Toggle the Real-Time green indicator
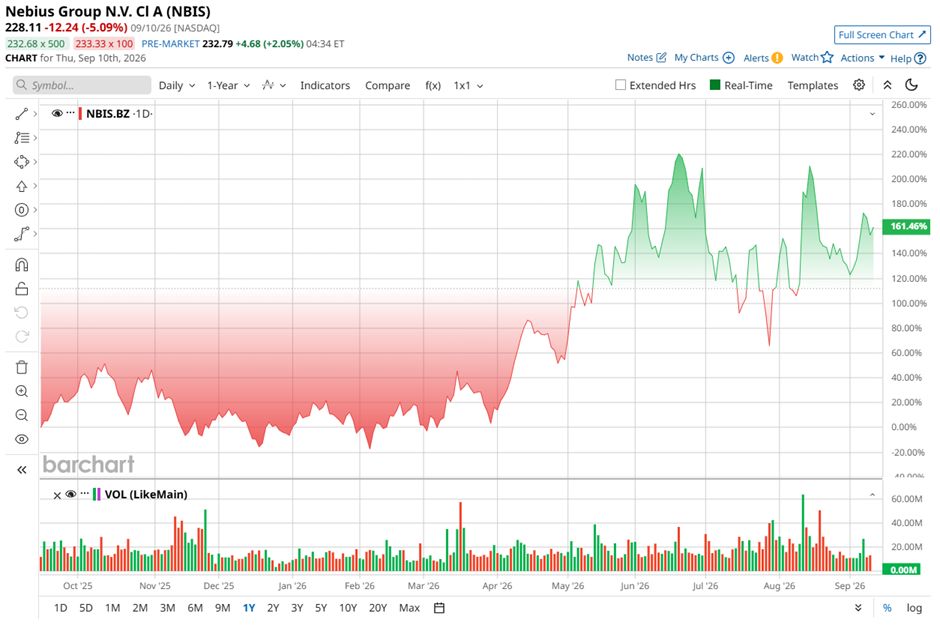The height and width of the screenshot is (625, 940). point(715,85)
